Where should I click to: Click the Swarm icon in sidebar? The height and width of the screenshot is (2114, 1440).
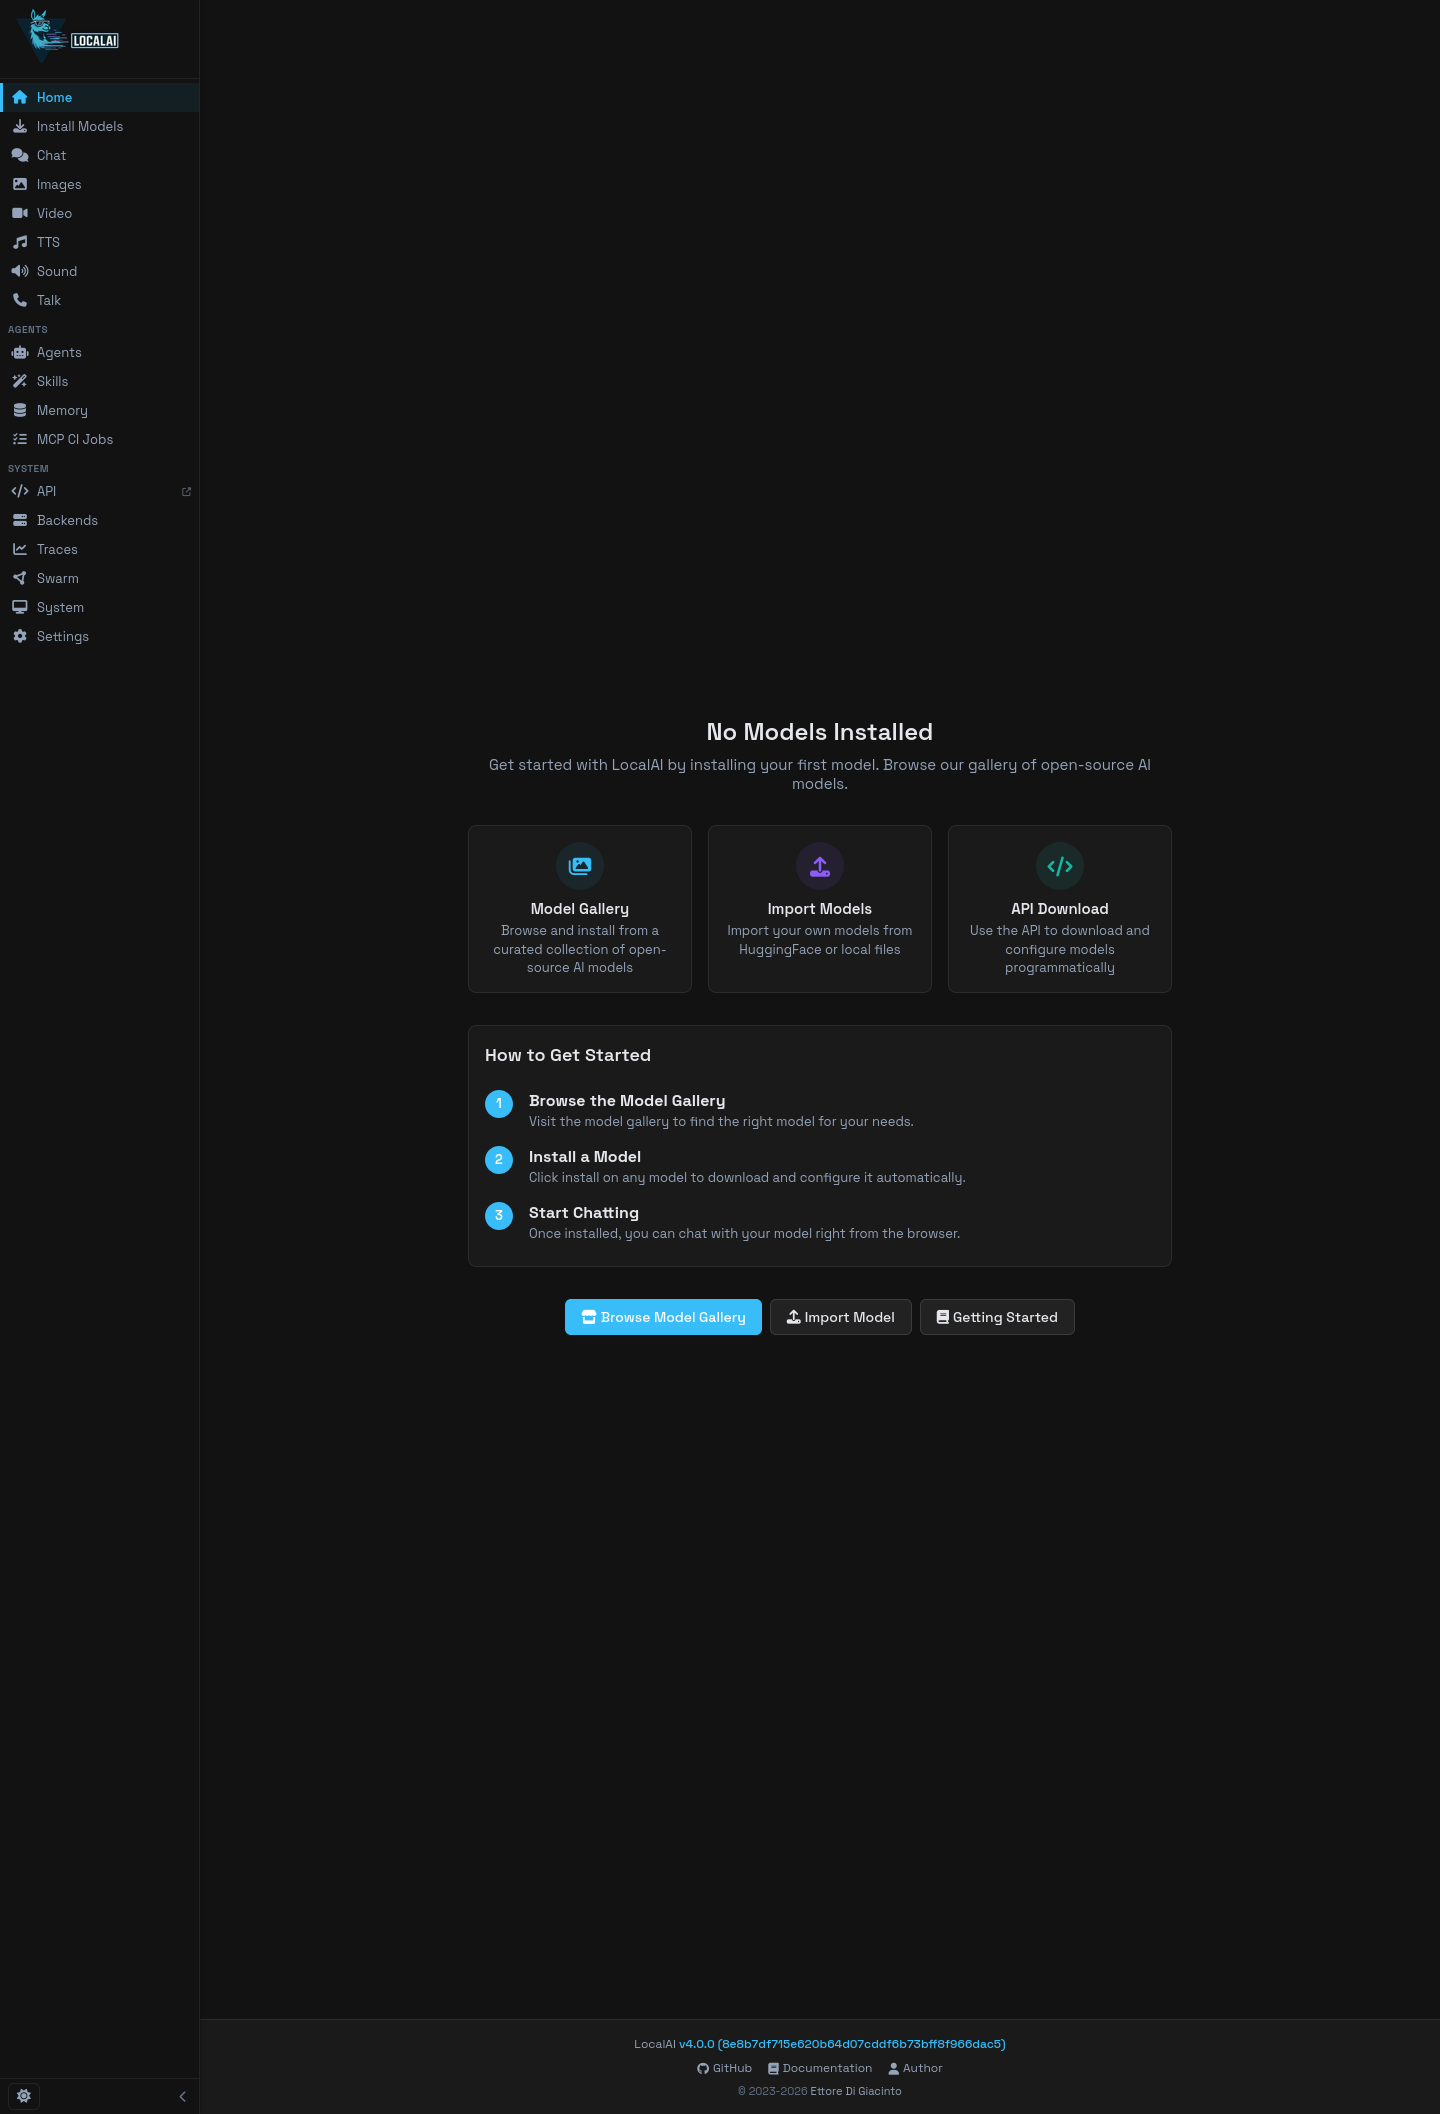pyautogui.click(x=20, y=578)
